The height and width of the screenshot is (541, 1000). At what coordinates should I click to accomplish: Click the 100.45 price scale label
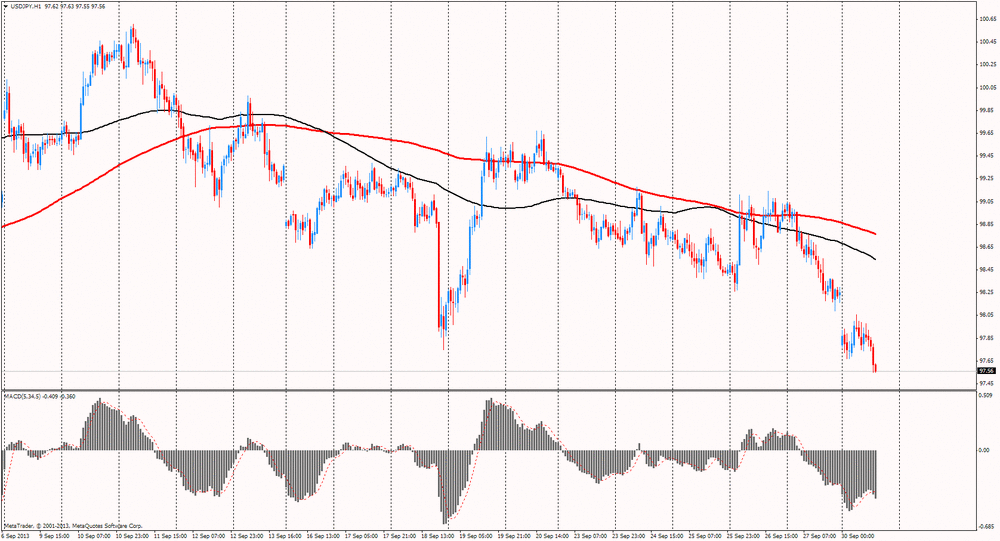click(x=987, y=42)
